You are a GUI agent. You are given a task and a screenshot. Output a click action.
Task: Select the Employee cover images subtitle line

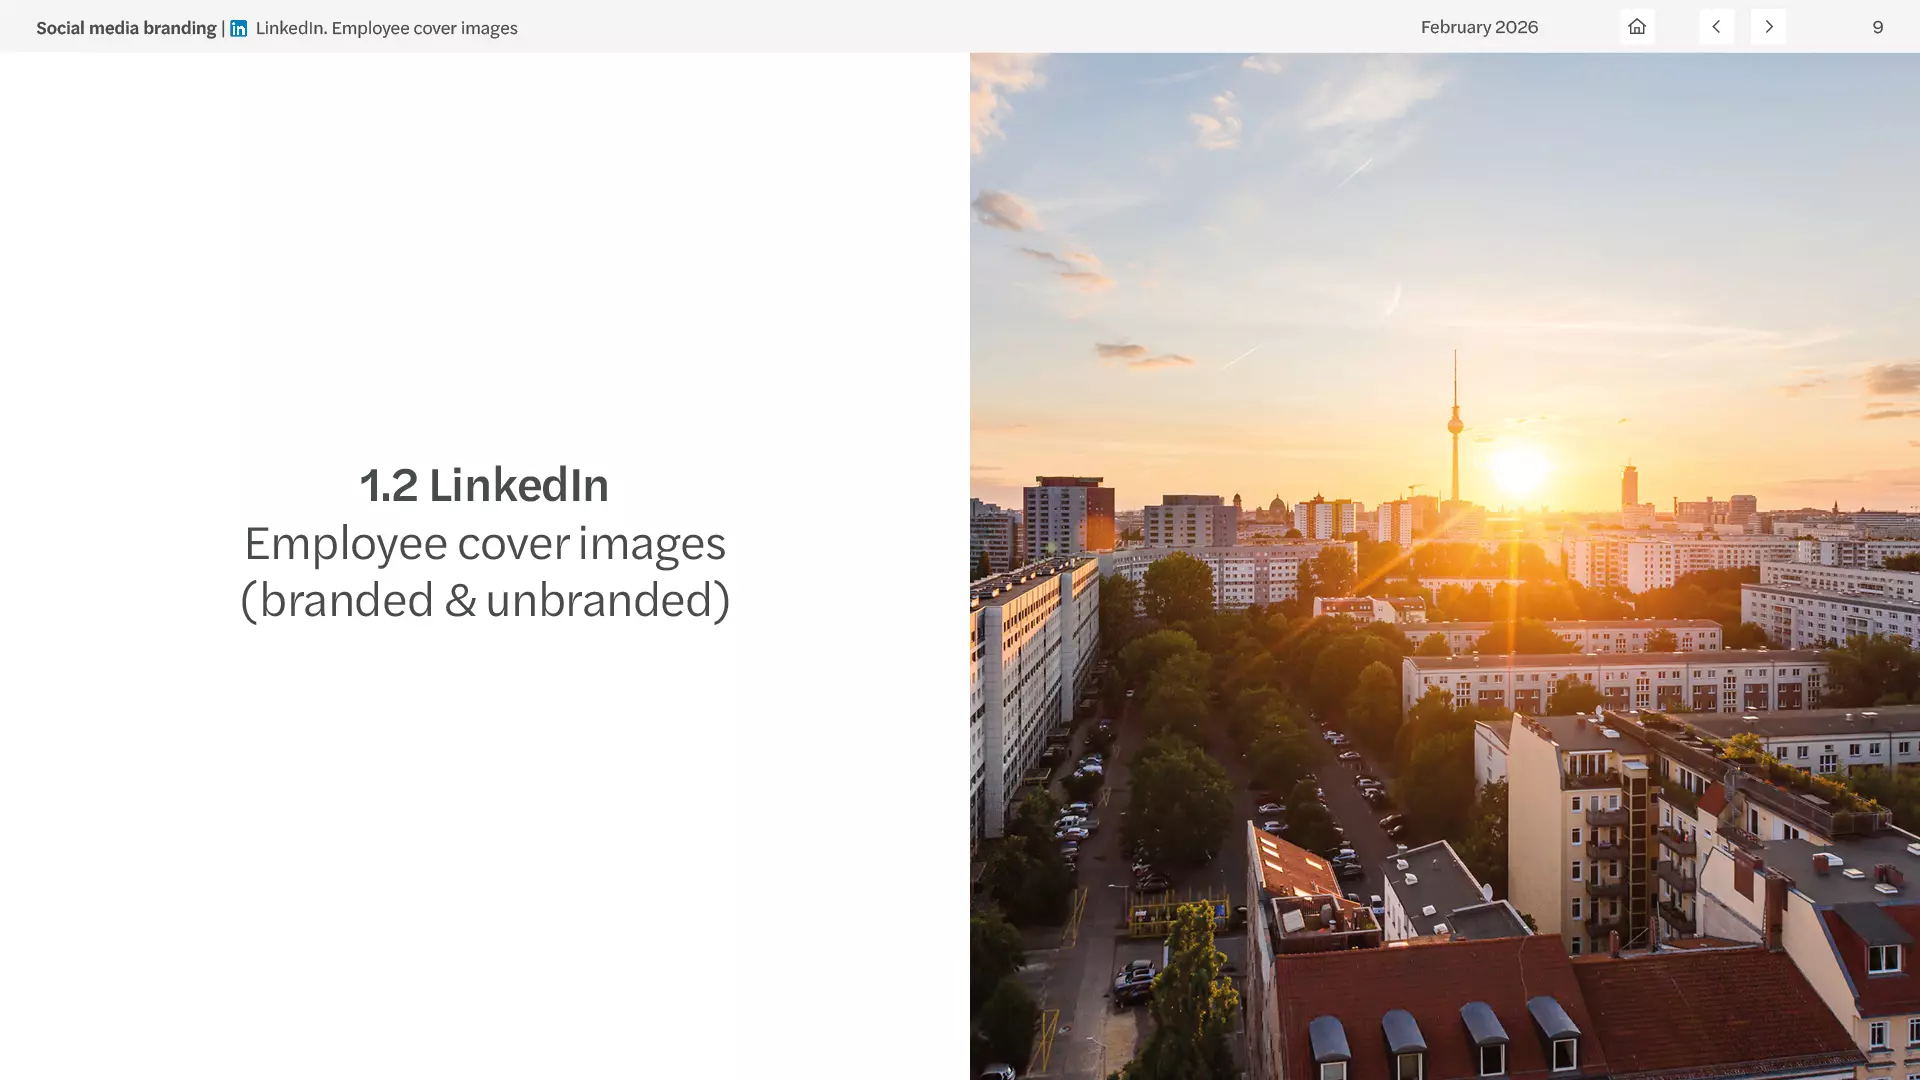coord(485,543)
